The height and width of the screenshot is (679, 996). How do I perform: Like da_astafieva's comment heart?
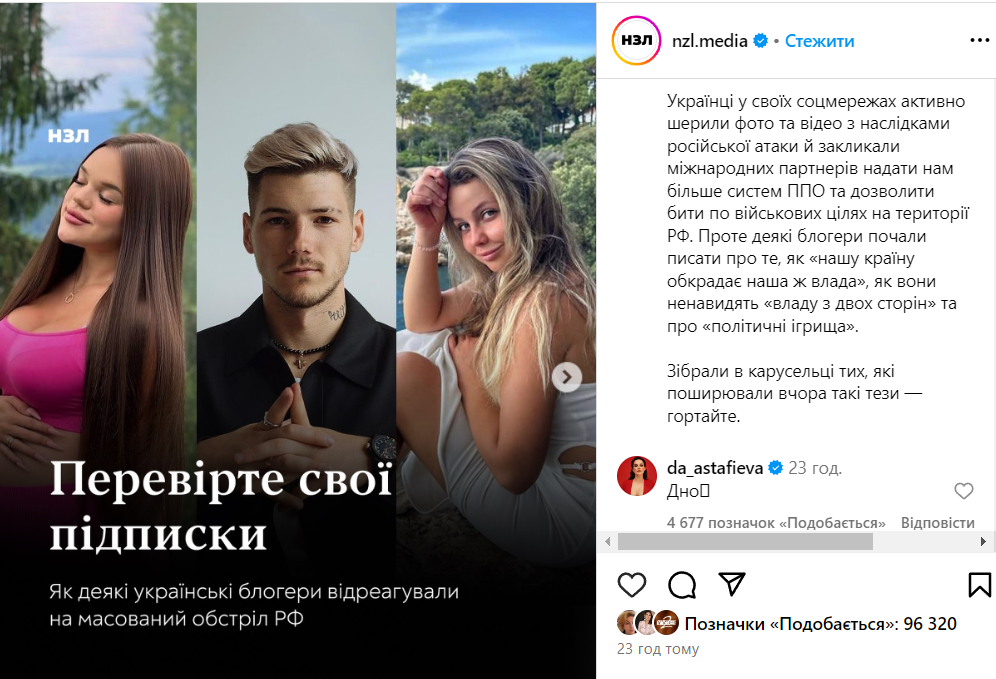pos(964,491)
